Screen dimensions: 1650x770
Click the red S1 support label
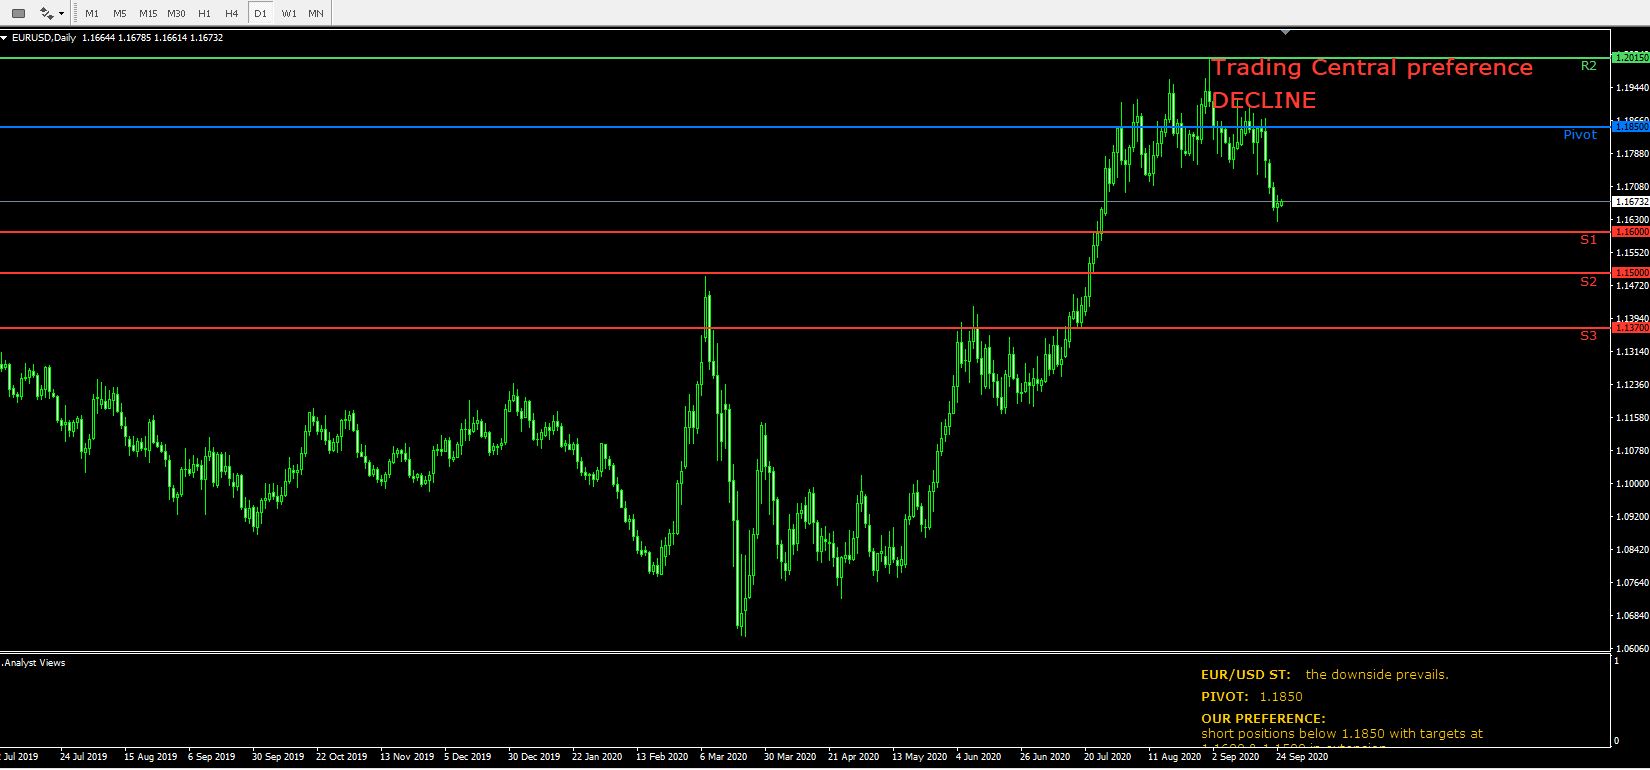click(x=1588, y=240)
